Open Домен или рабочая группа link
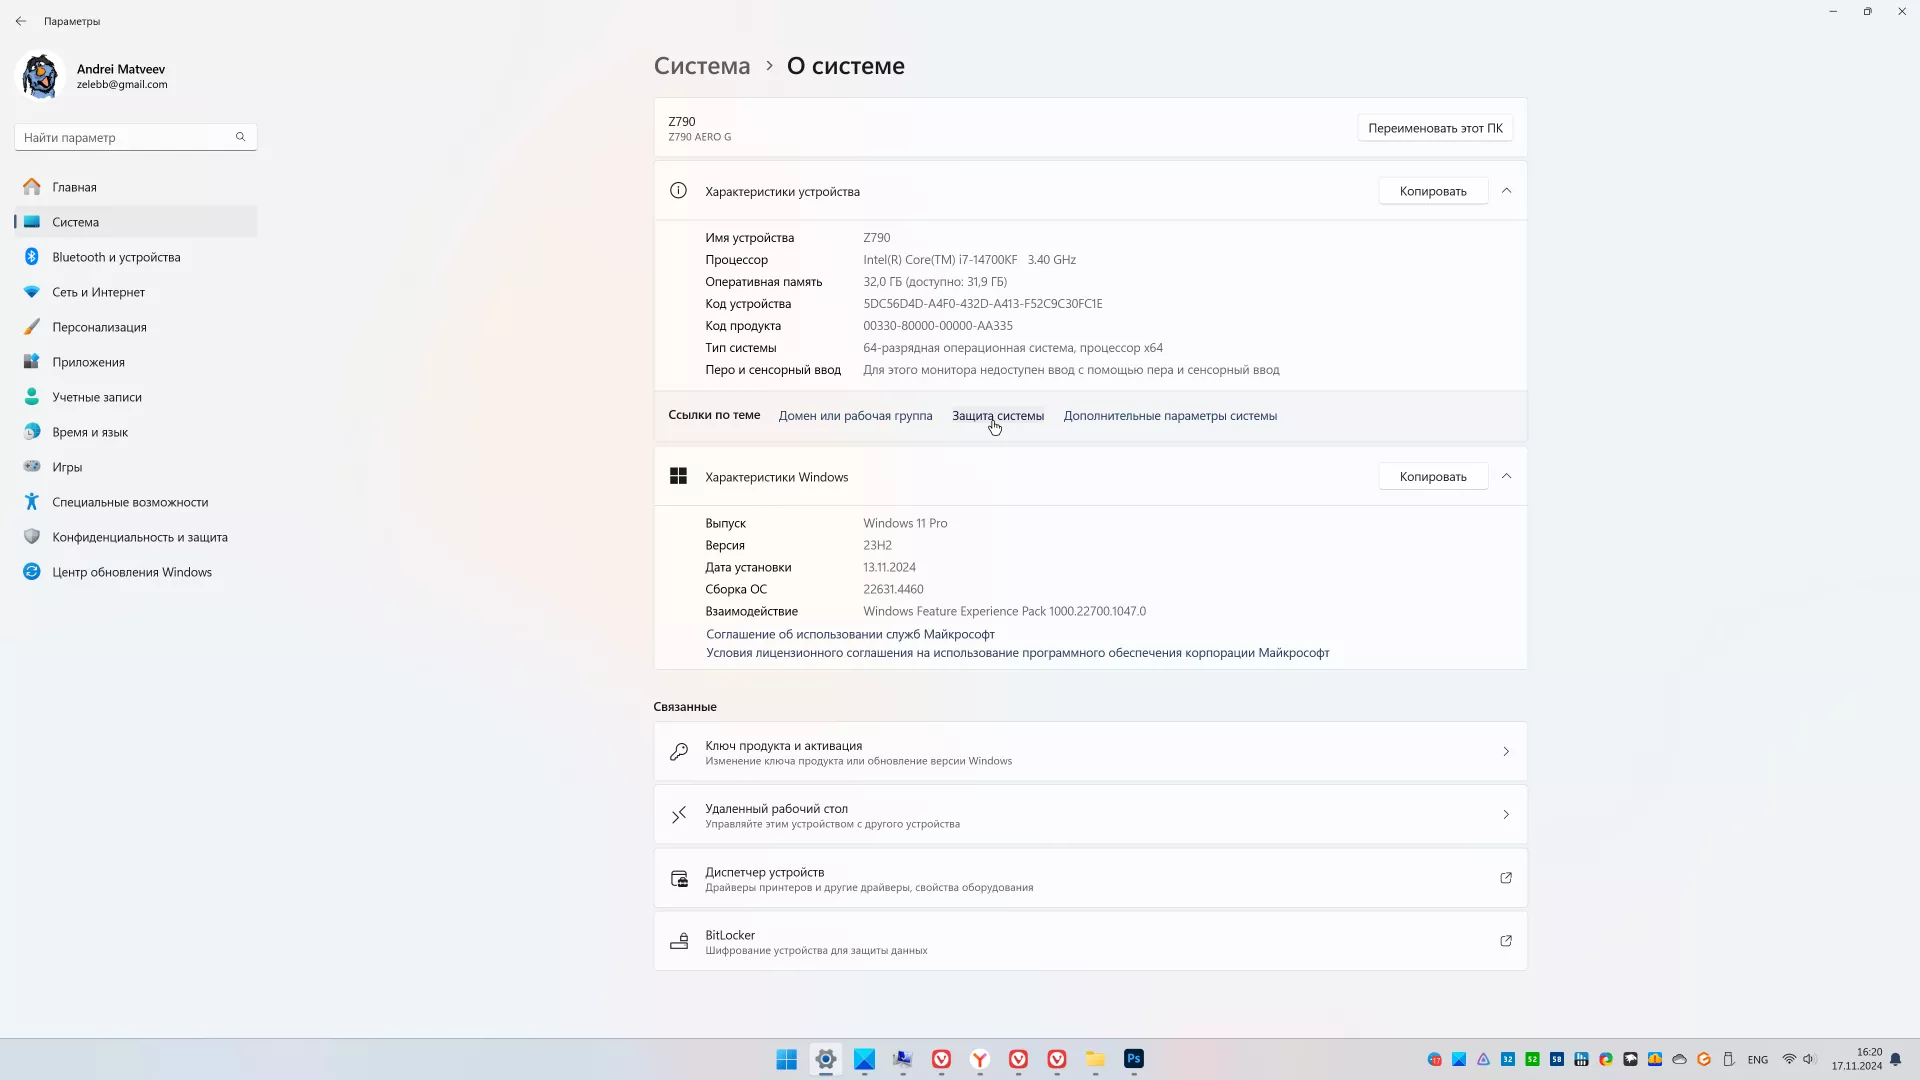The height and width of the screenshot is (1080, 1920). click(x=855, y=416)
